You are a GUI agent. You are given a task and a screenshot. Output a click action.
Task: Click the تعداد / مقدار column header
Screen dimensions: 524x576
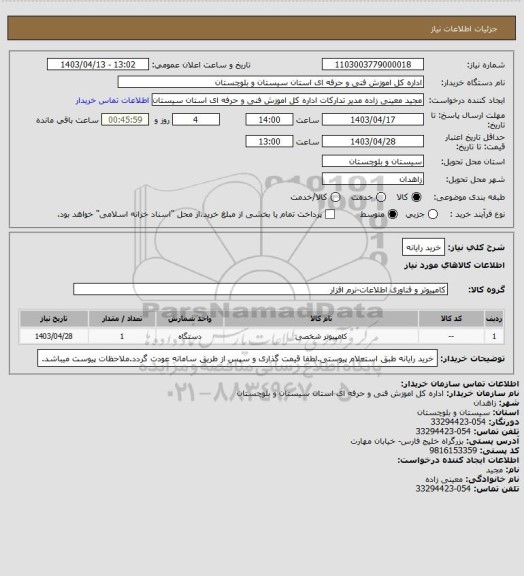[122, 319]
